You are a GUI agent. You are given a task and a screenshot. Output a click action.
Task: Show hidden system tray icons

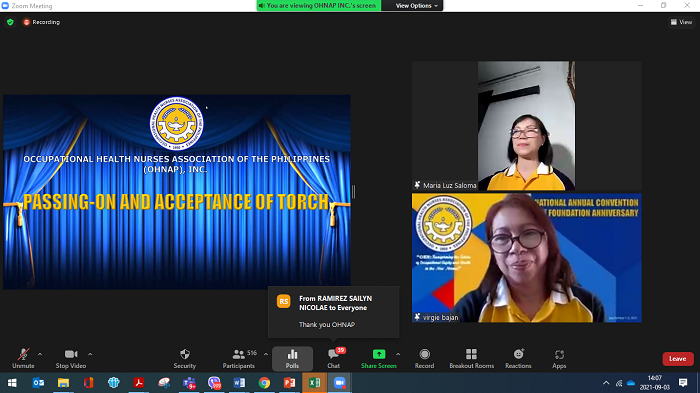(606, 383)
